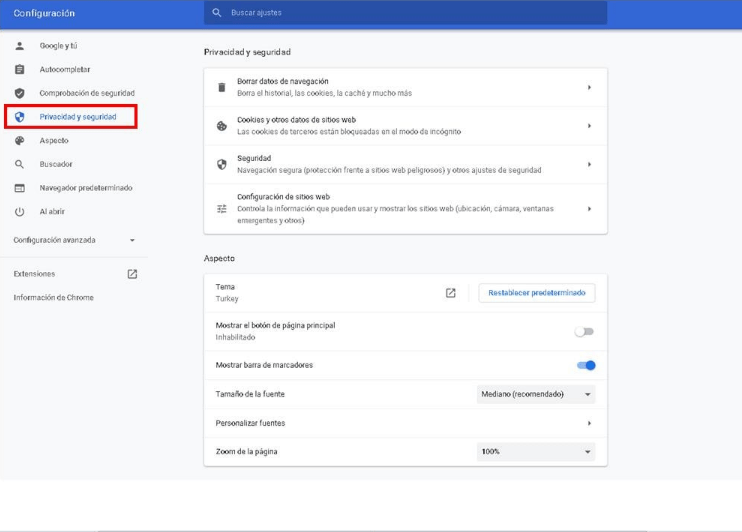Open Cookies y otros datos de sitios web
Viewport: 742px width, 532px height.
[406, 126]
